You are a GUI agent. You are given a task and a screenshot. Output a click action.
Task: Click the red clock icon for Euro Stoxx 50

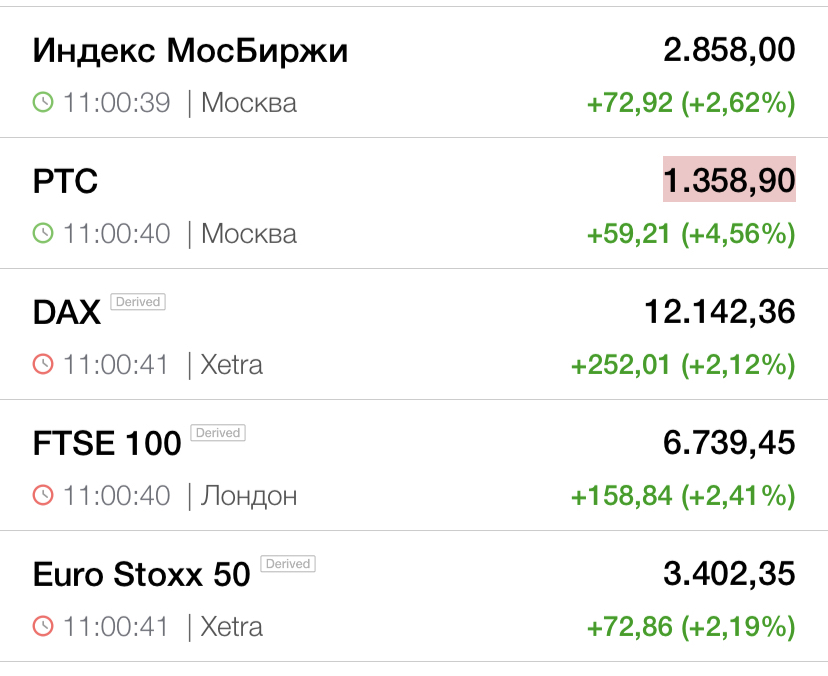(x=43, y=627)
